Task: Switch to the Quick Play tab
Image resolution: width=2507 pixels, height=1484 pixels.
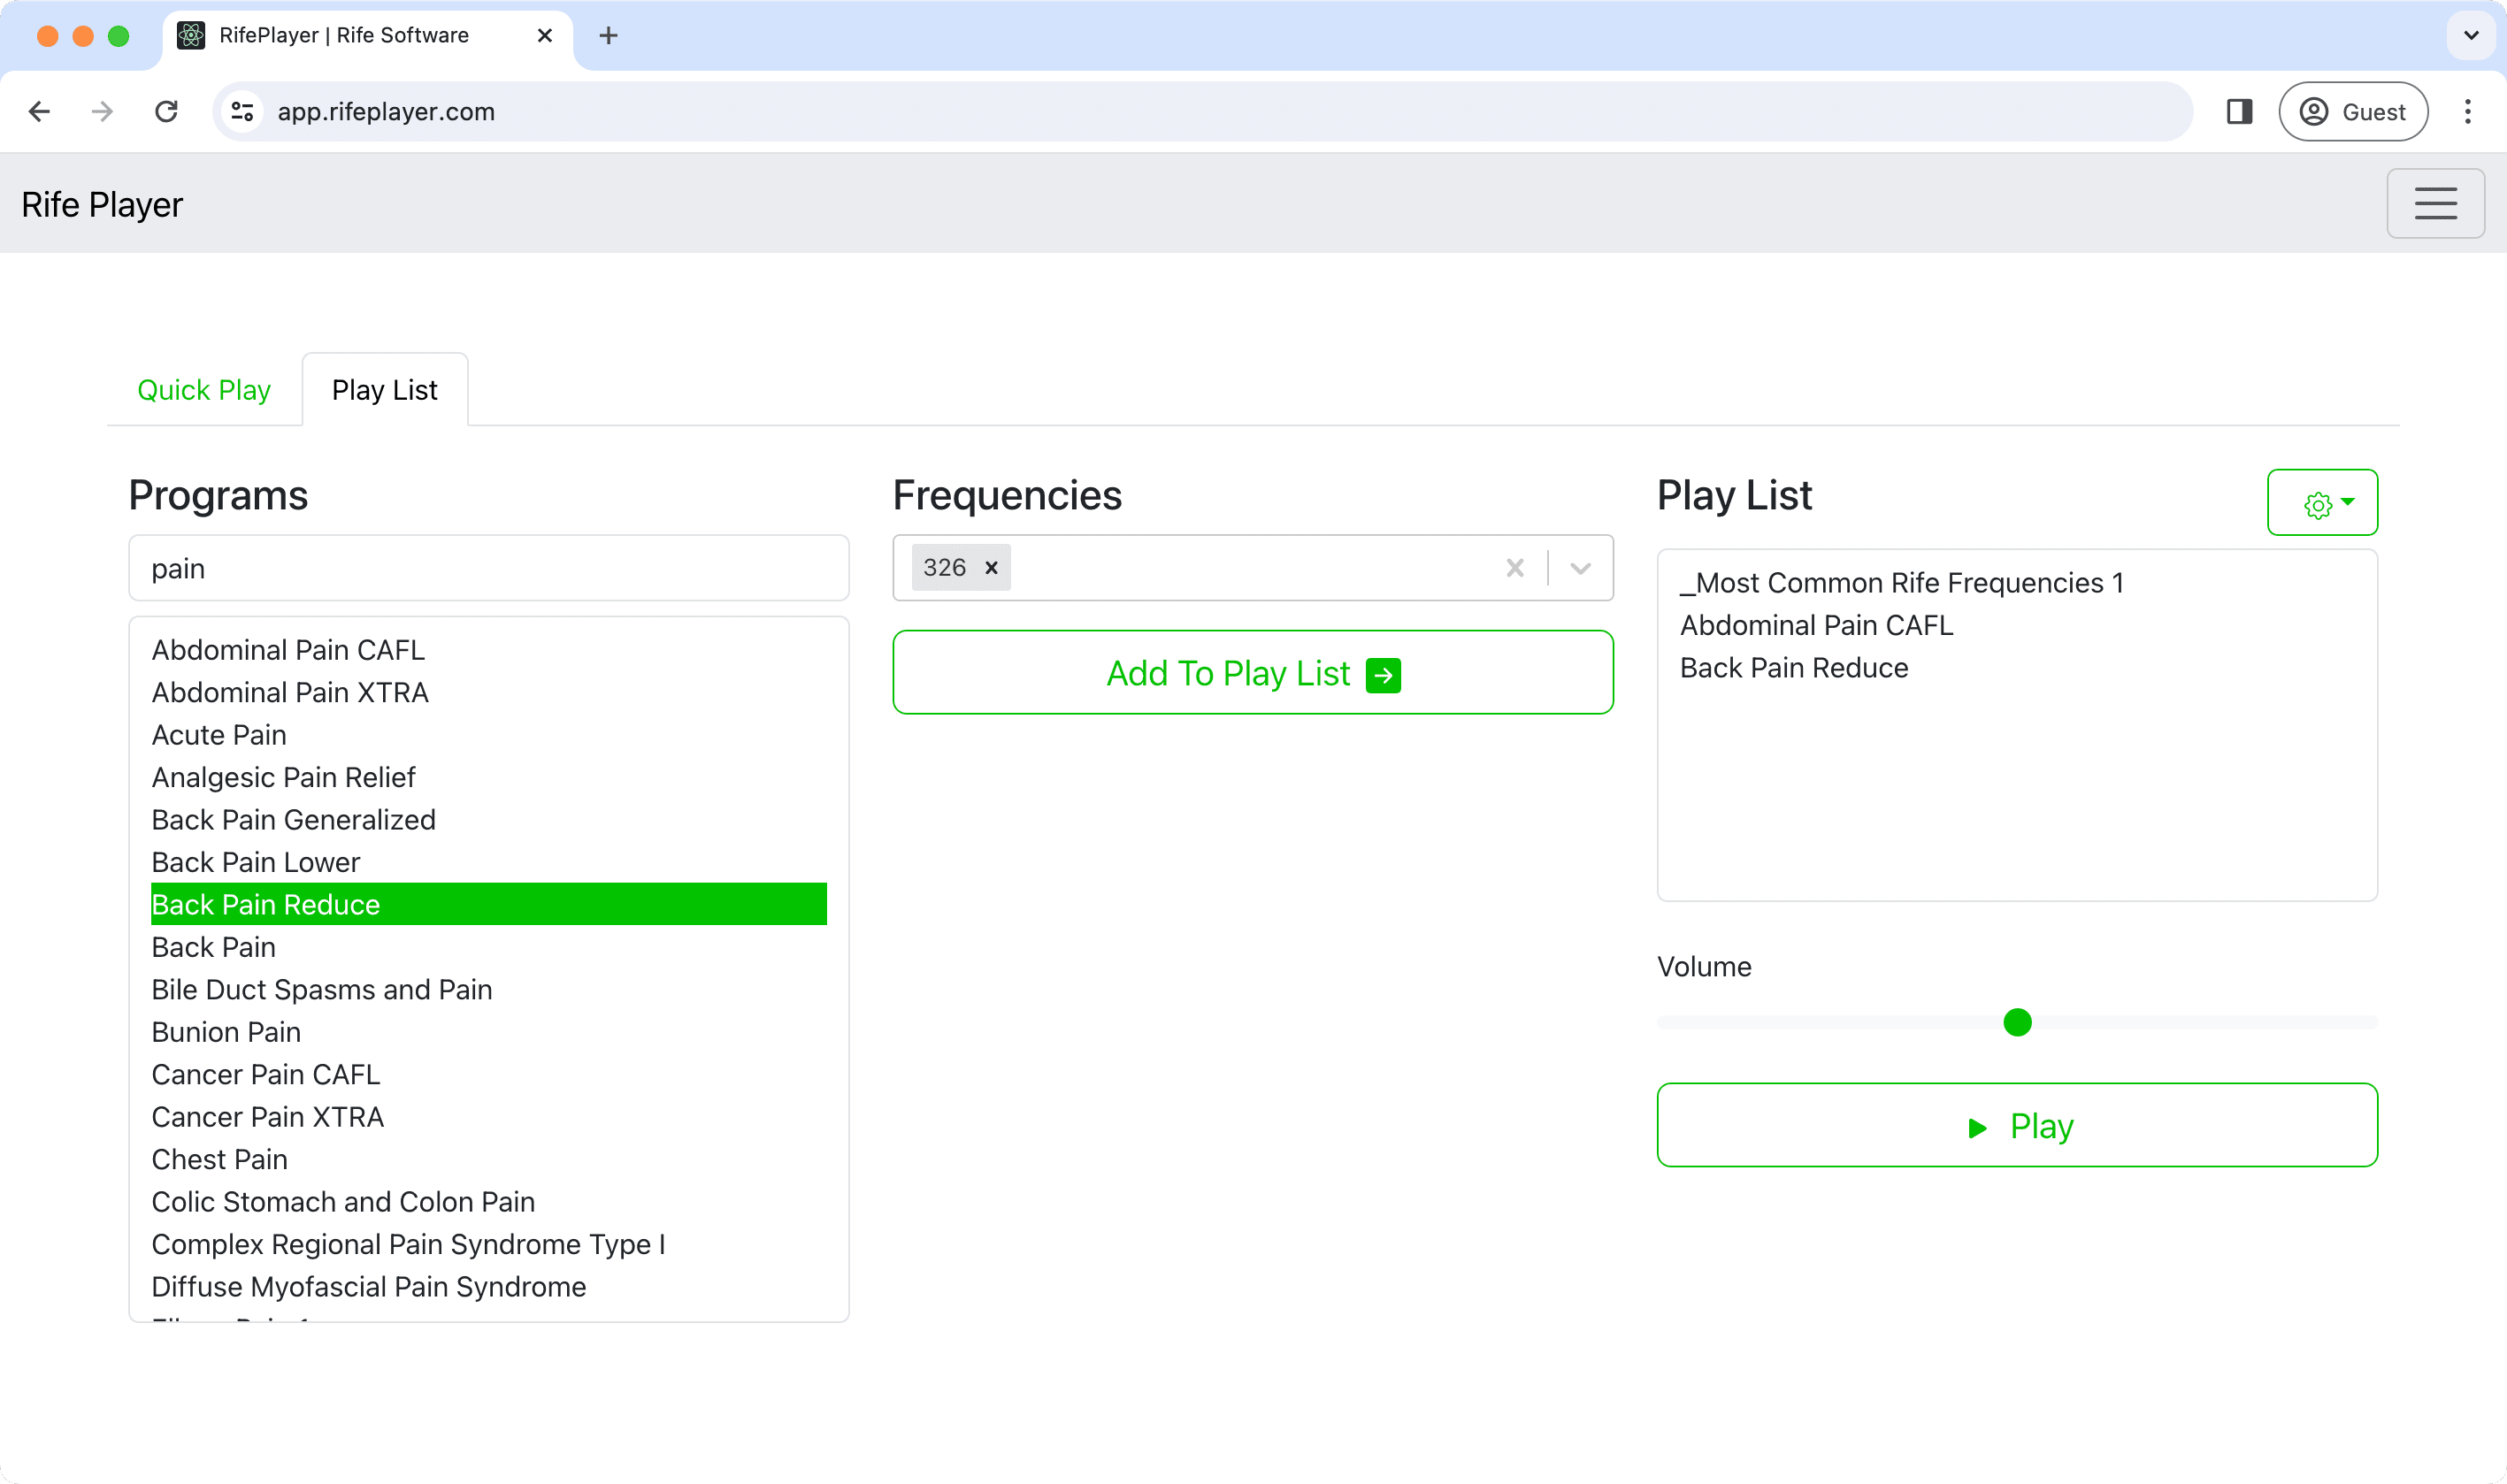Action: pos(204,390)
